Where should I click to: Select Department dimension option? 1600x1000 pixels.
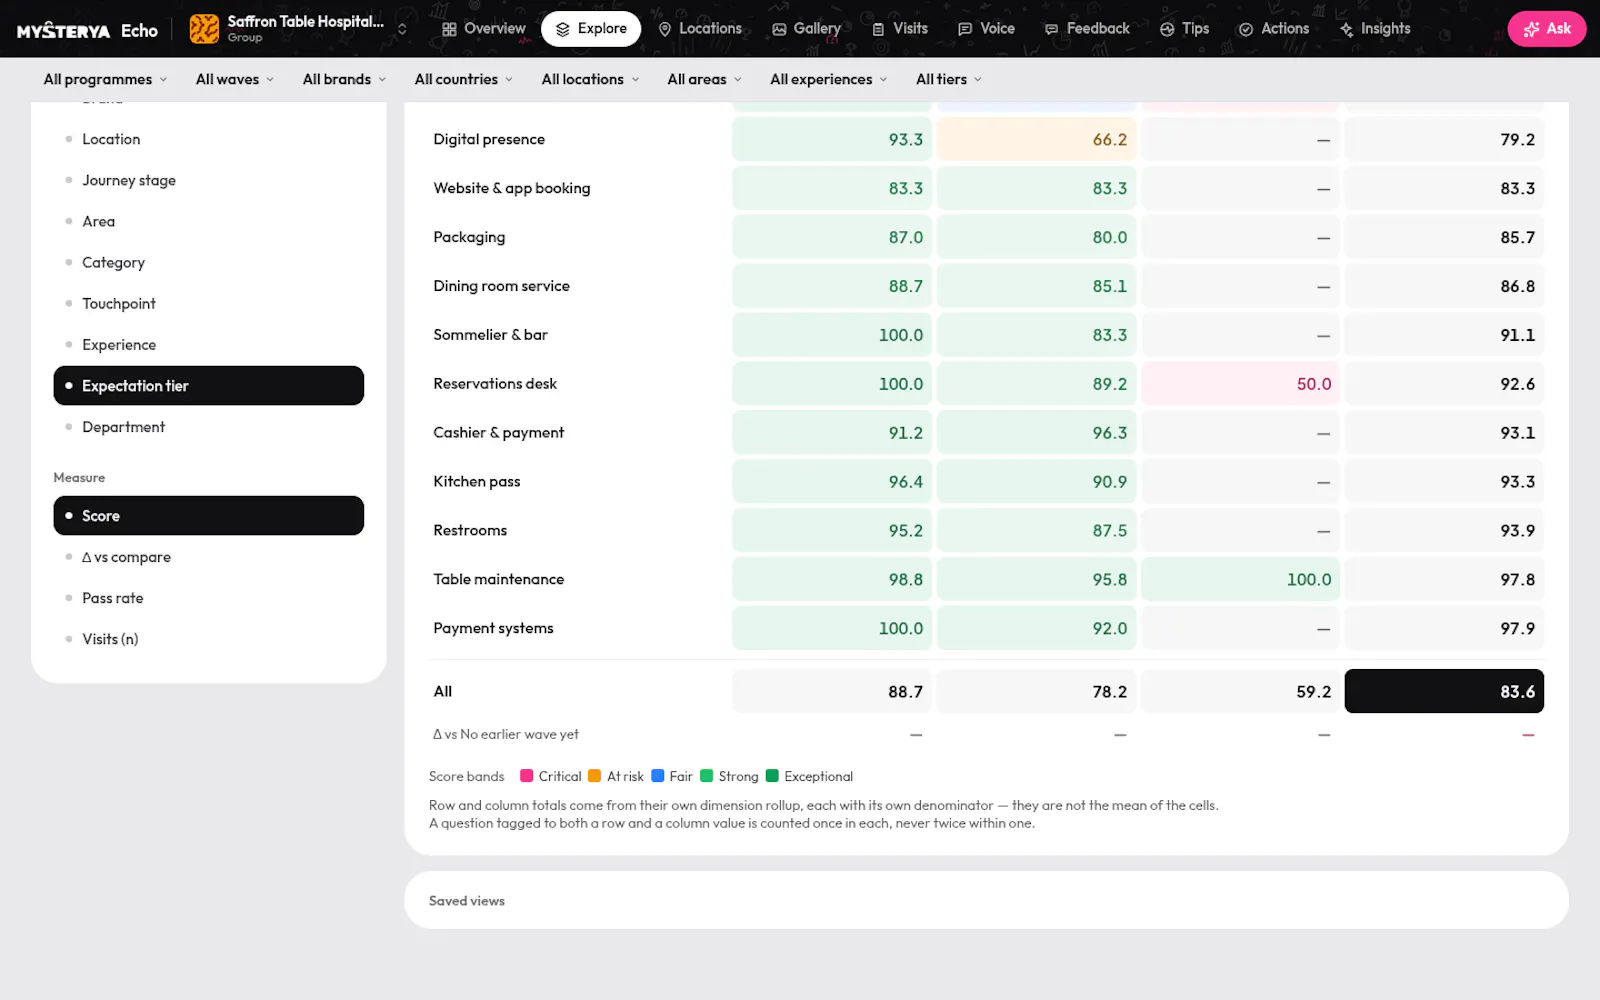[x=208, y=426]
